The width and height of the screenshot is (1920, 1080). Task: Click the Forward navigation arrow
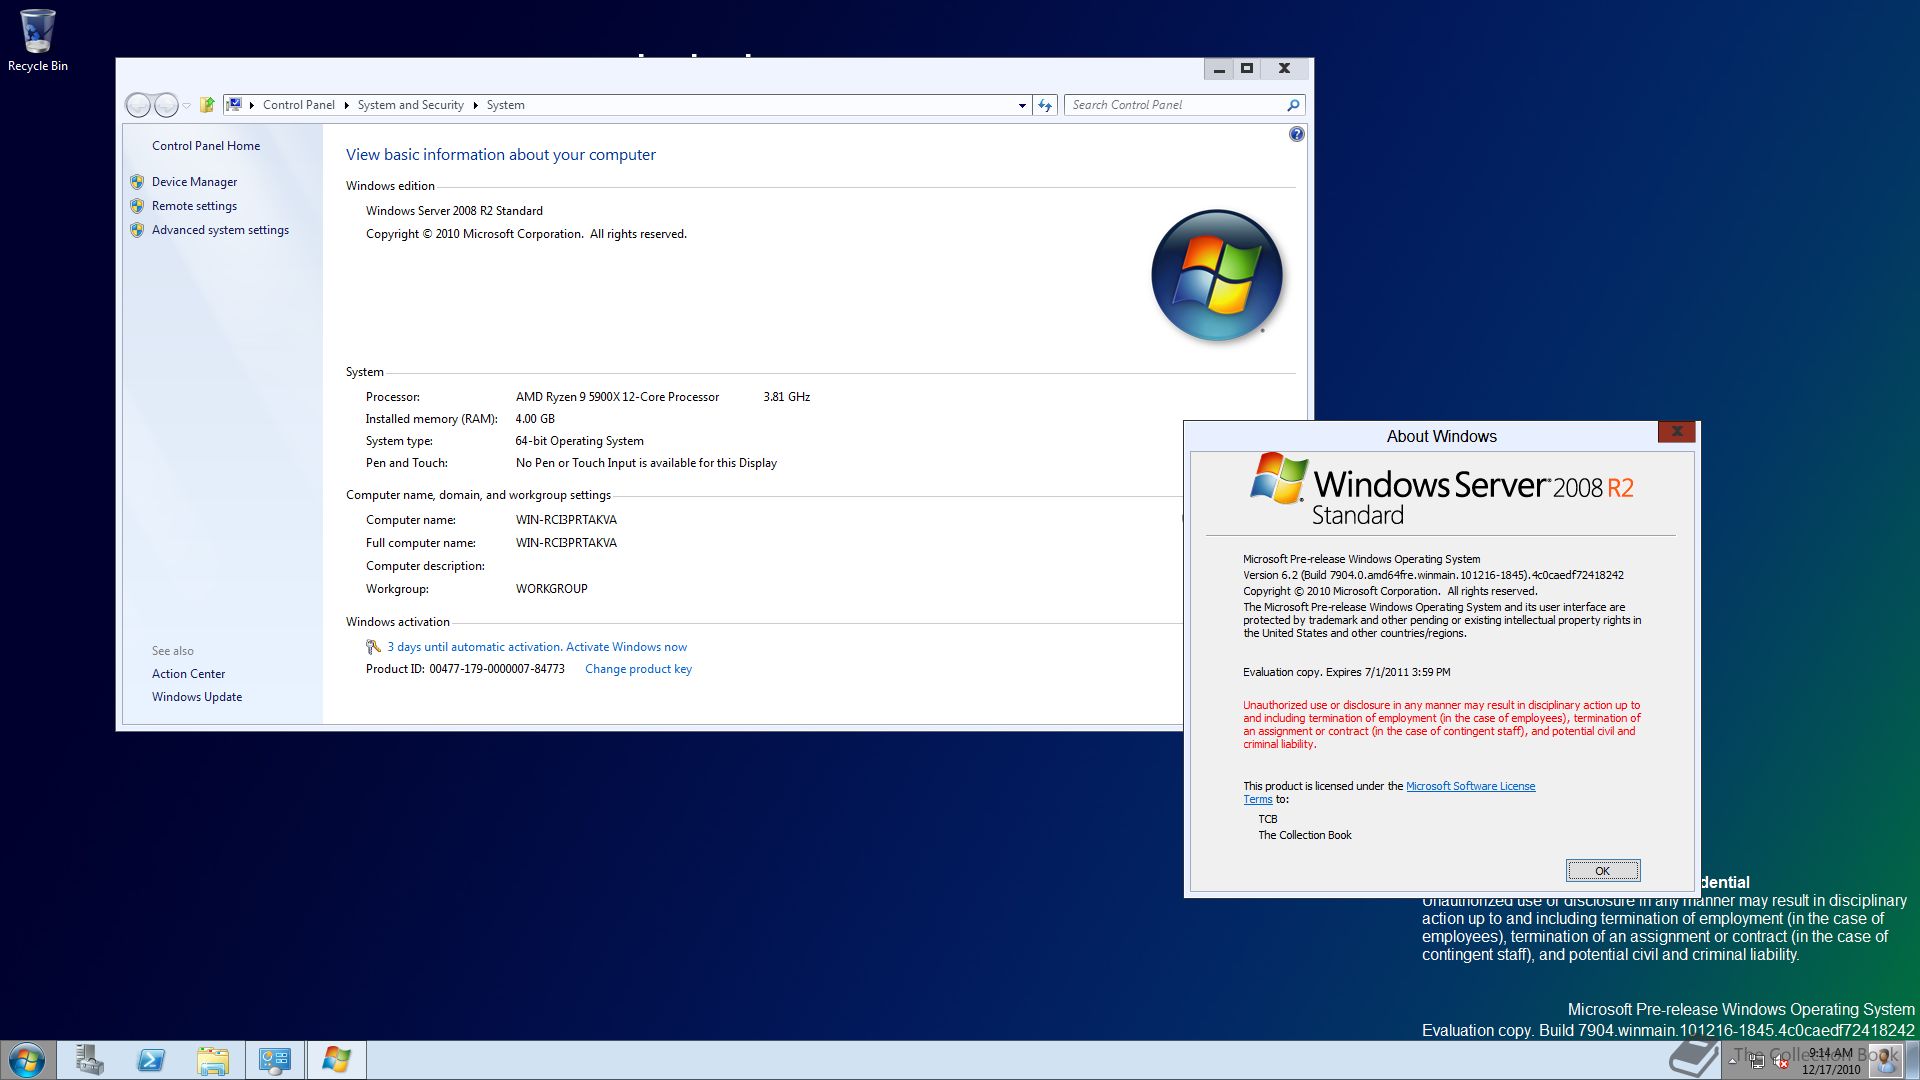click(x=166, y=105)
